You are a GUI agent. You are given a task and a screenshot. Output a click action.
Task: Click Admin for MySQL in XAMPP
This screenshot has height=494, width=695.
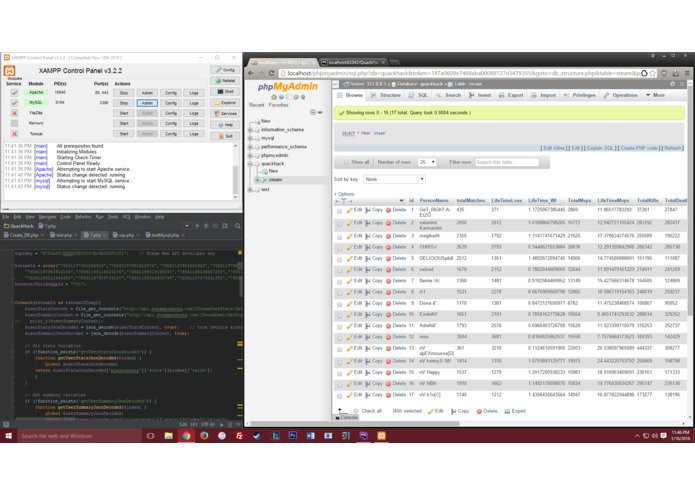tap(147, 103)
